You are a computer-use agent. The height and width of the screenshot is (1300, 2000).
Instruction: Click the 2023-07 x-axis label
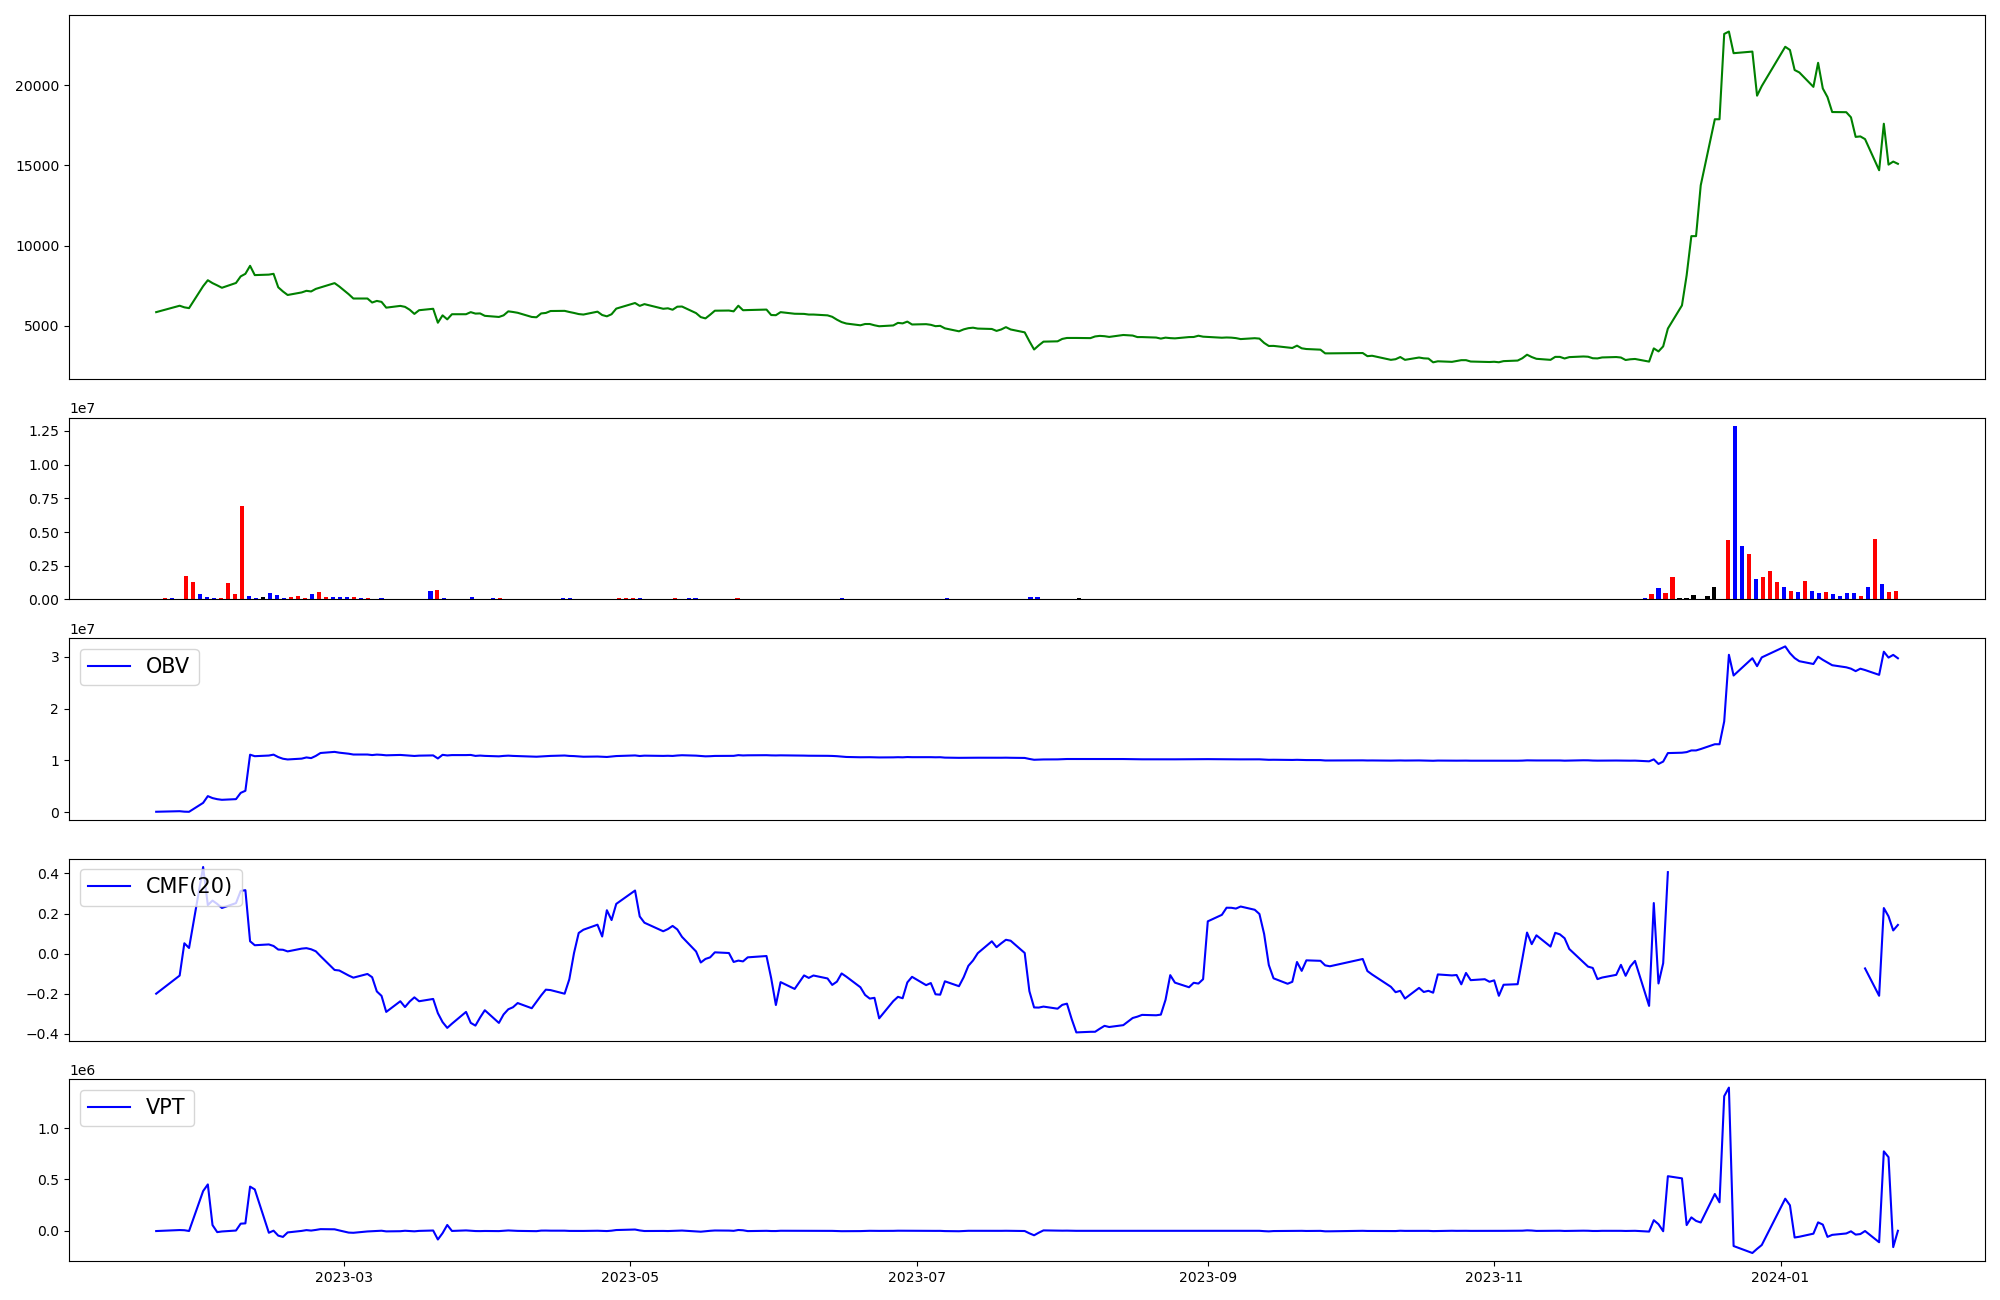(917, 1277)
